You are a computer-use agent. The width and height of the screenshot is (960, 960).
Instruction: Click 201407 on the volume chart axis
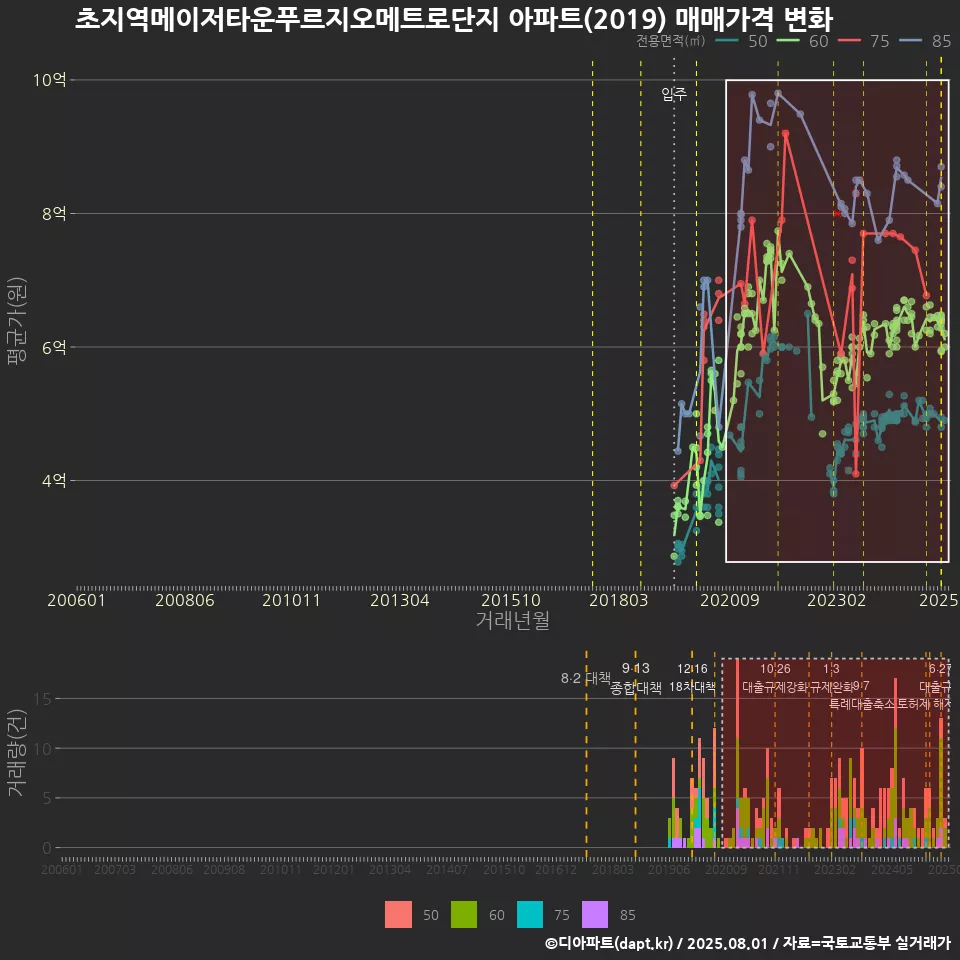[x=447, y=869]
